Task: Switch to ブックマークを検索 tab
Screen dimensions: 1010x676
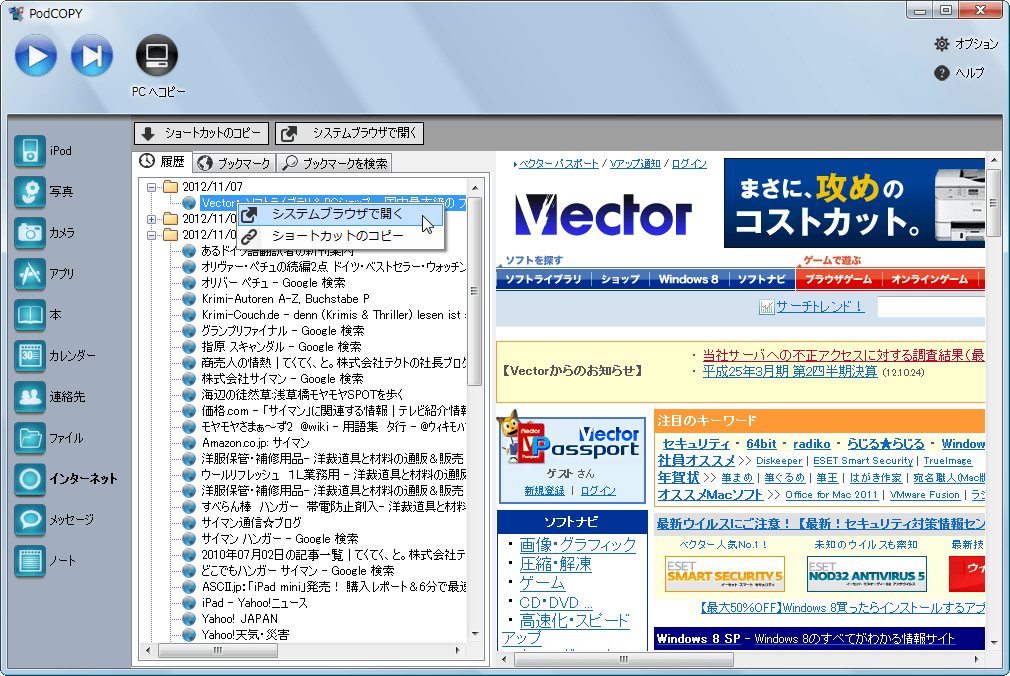Action: [x=335, y=163]
